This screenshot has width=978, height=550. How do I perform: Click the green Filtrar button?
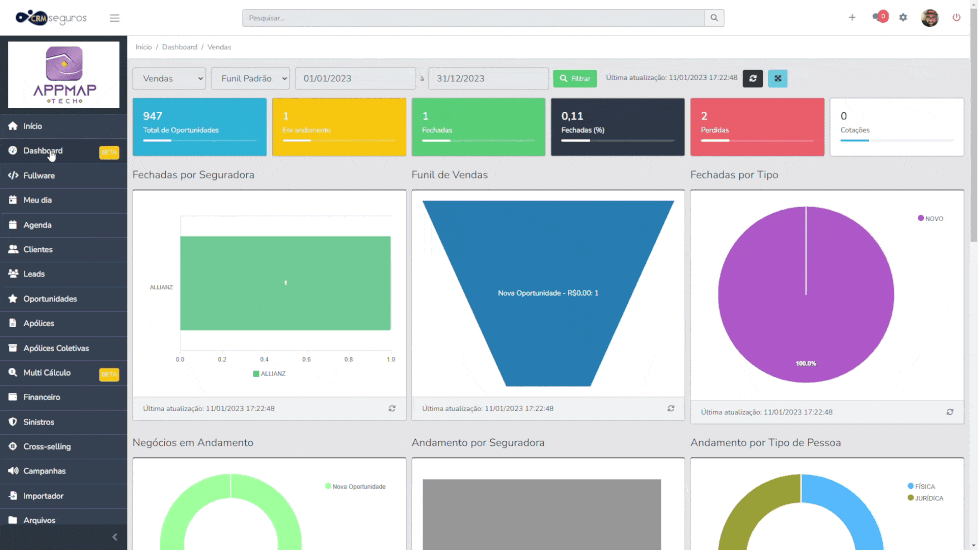click(x=574, y=79)
